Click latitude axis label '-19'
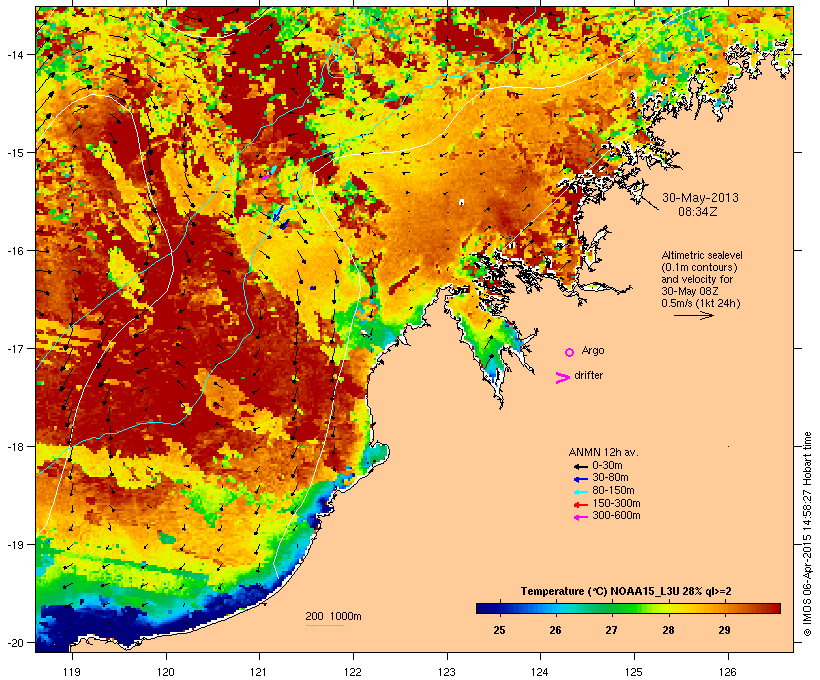Viewport: 820px width, 680px height. 14,545
